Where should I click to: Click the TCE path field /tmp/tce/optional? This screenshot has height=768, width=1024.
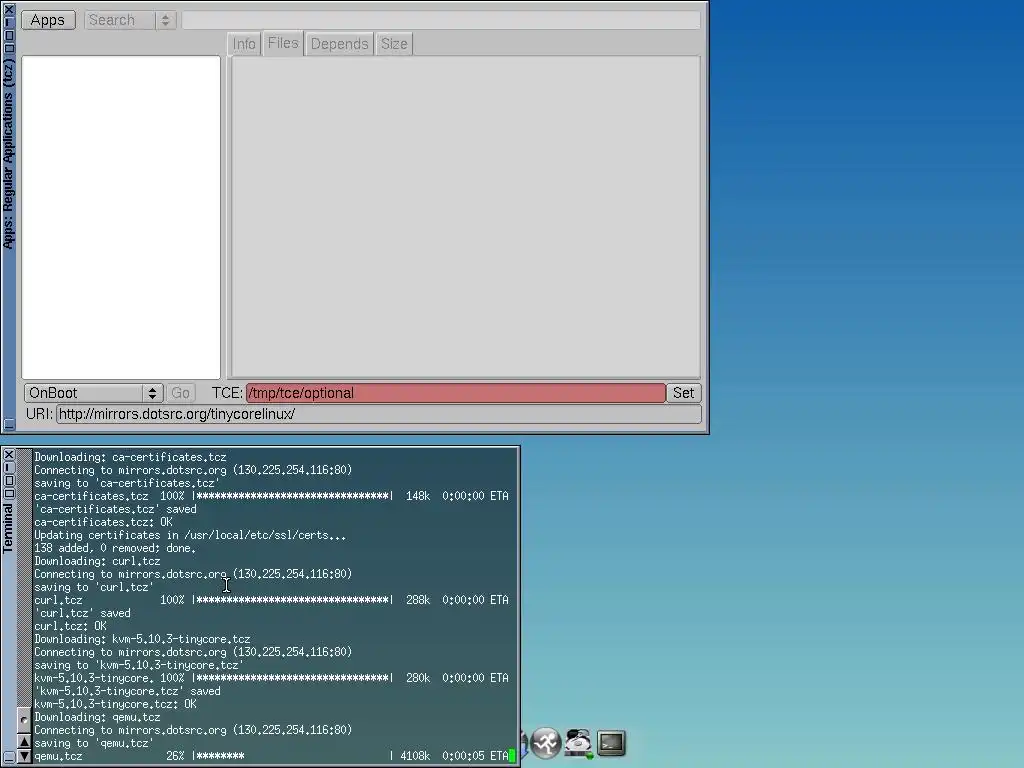455,393
